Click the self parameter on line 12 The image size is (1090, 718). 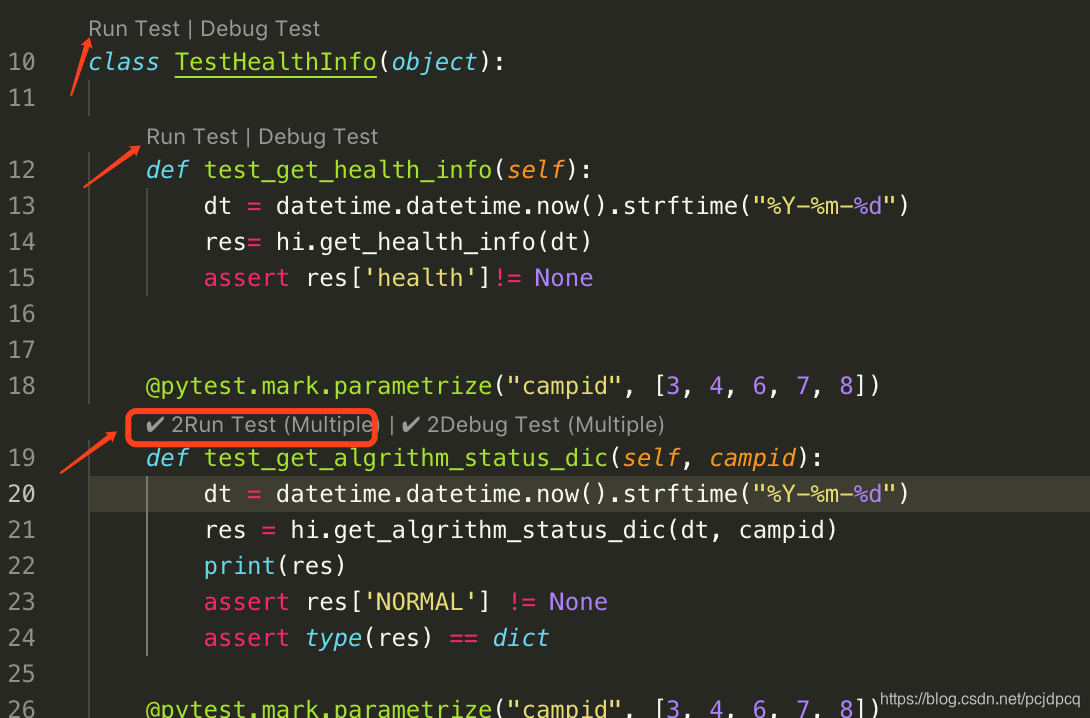[535, 170]
